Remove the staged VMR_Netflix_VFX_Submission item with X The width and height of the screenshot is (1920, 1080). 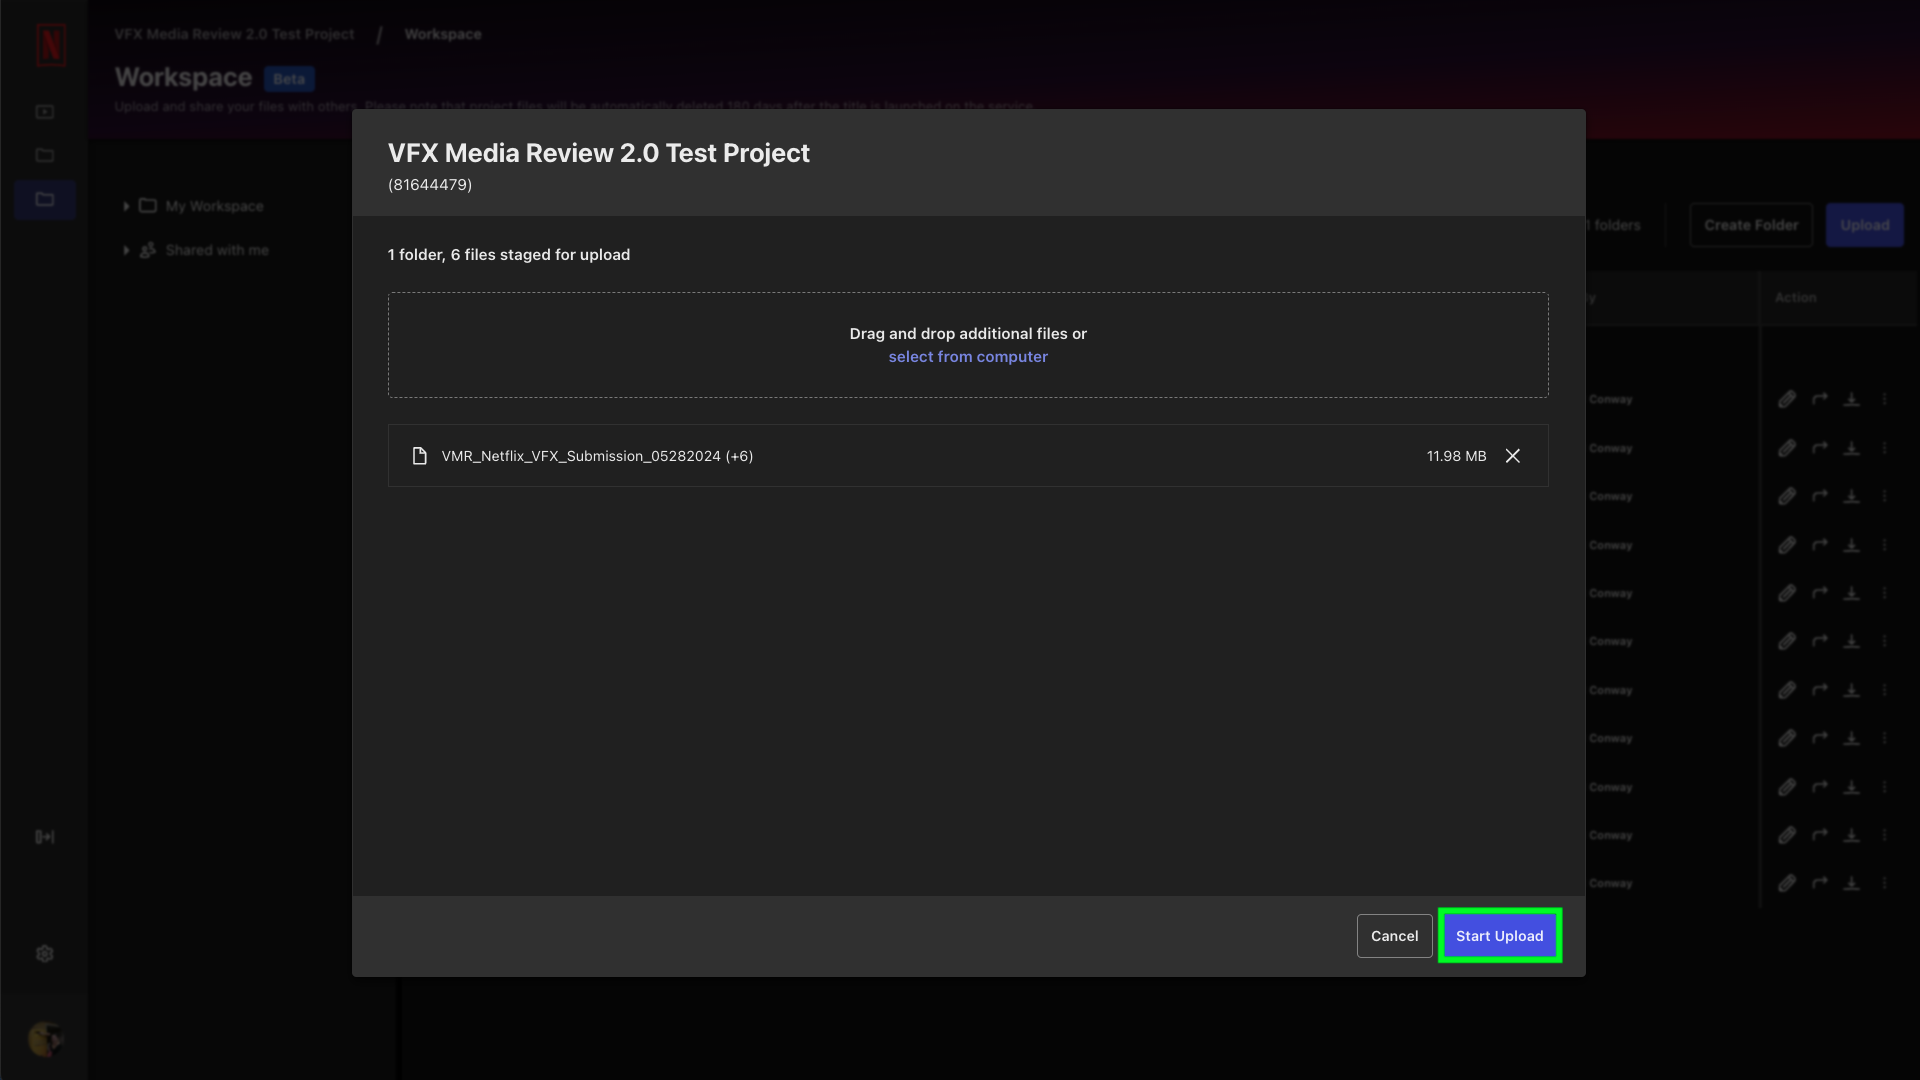(1513, 456)
